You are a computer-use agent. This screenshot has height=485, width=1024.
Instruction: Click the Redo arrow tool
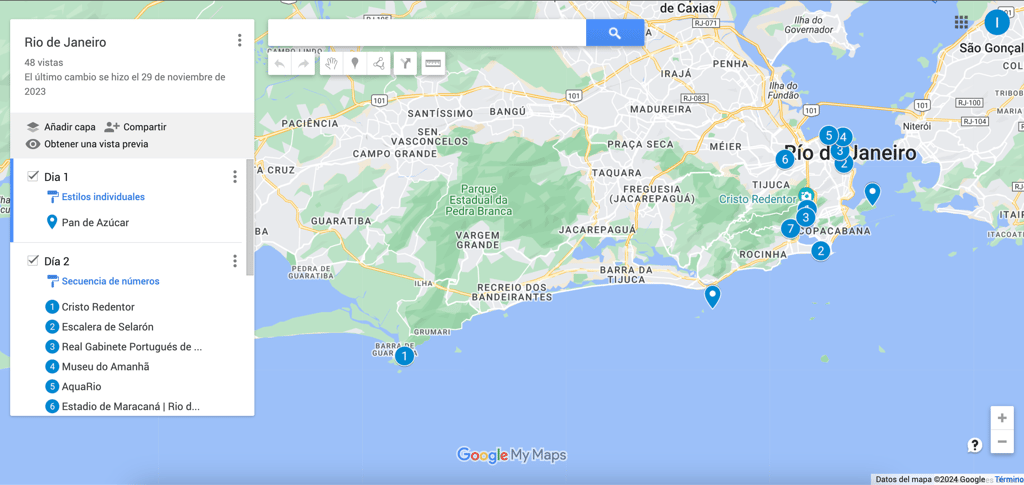point(304,63)
